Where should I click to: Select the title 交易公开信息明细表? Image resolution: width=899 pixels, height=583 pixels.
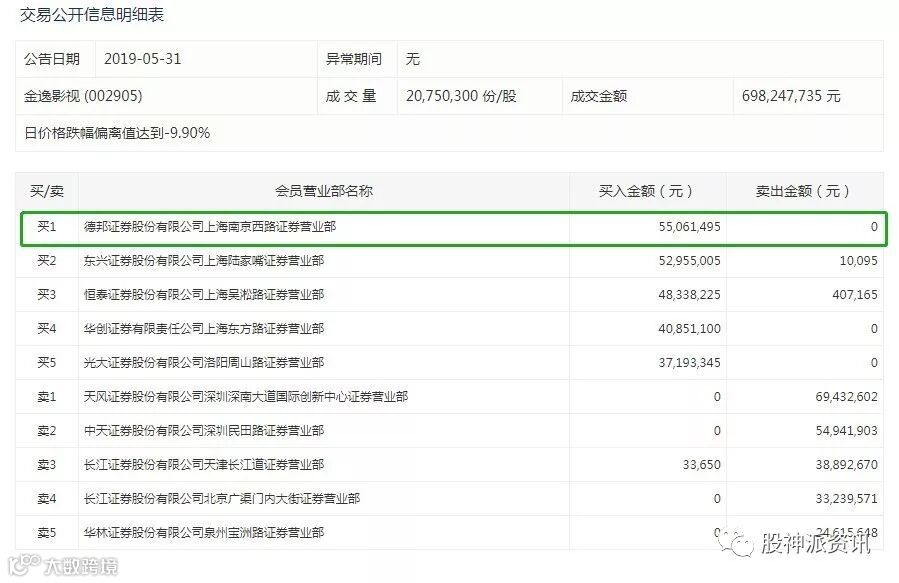[92, 14]
